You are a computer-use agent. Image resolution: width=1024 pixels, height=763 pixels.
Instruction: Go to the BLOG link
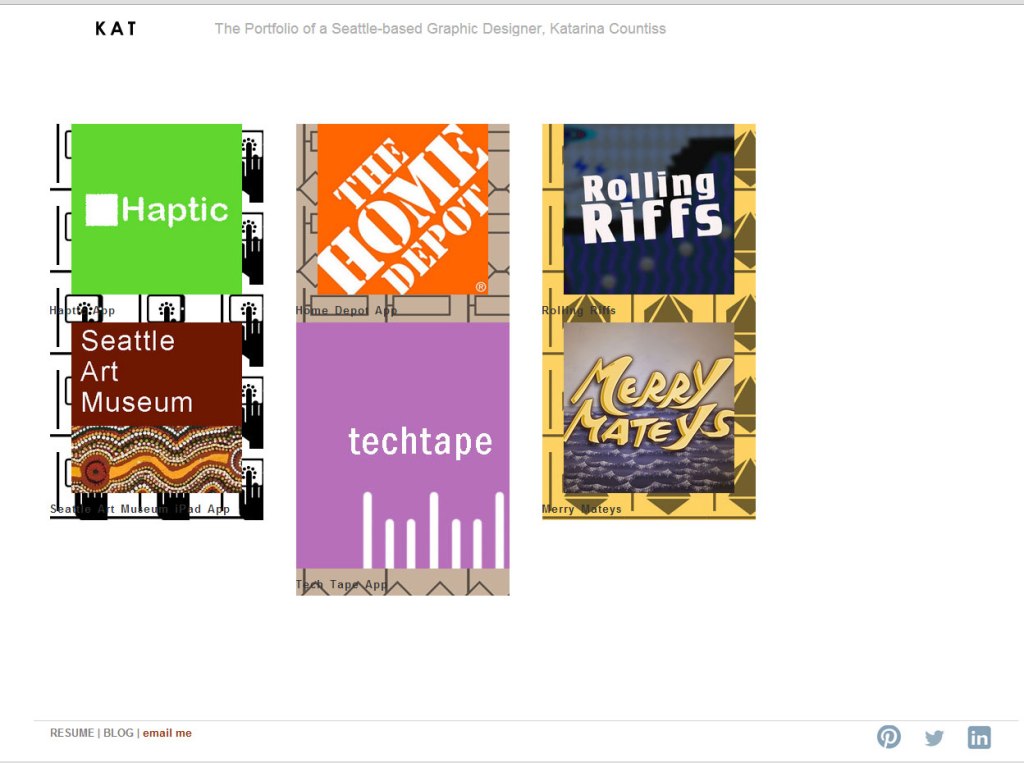click(118, 733)
